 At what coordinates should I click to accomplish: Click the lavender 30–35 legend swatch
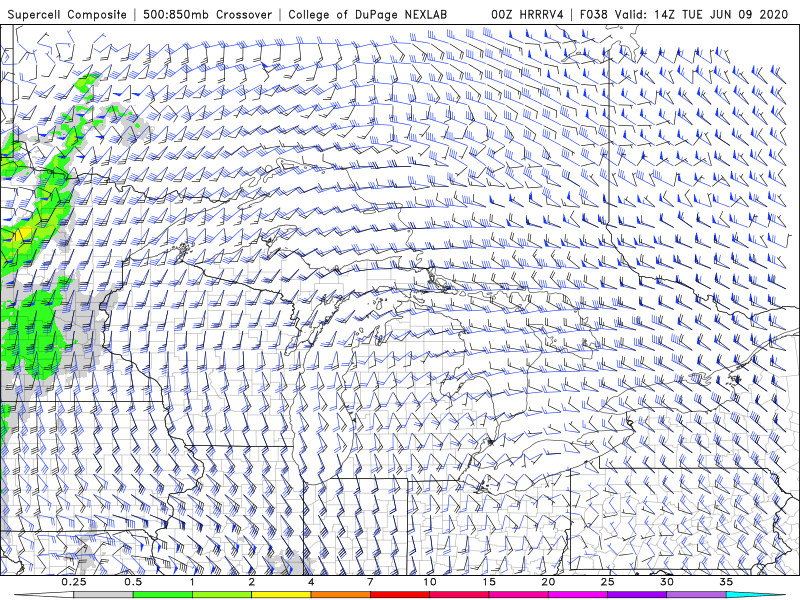(x=696, y=595)
